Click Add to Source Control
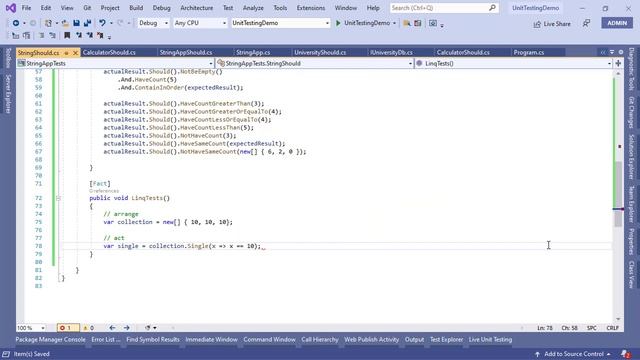The height and width of the screenshot is (360, 640). point(573,354)
